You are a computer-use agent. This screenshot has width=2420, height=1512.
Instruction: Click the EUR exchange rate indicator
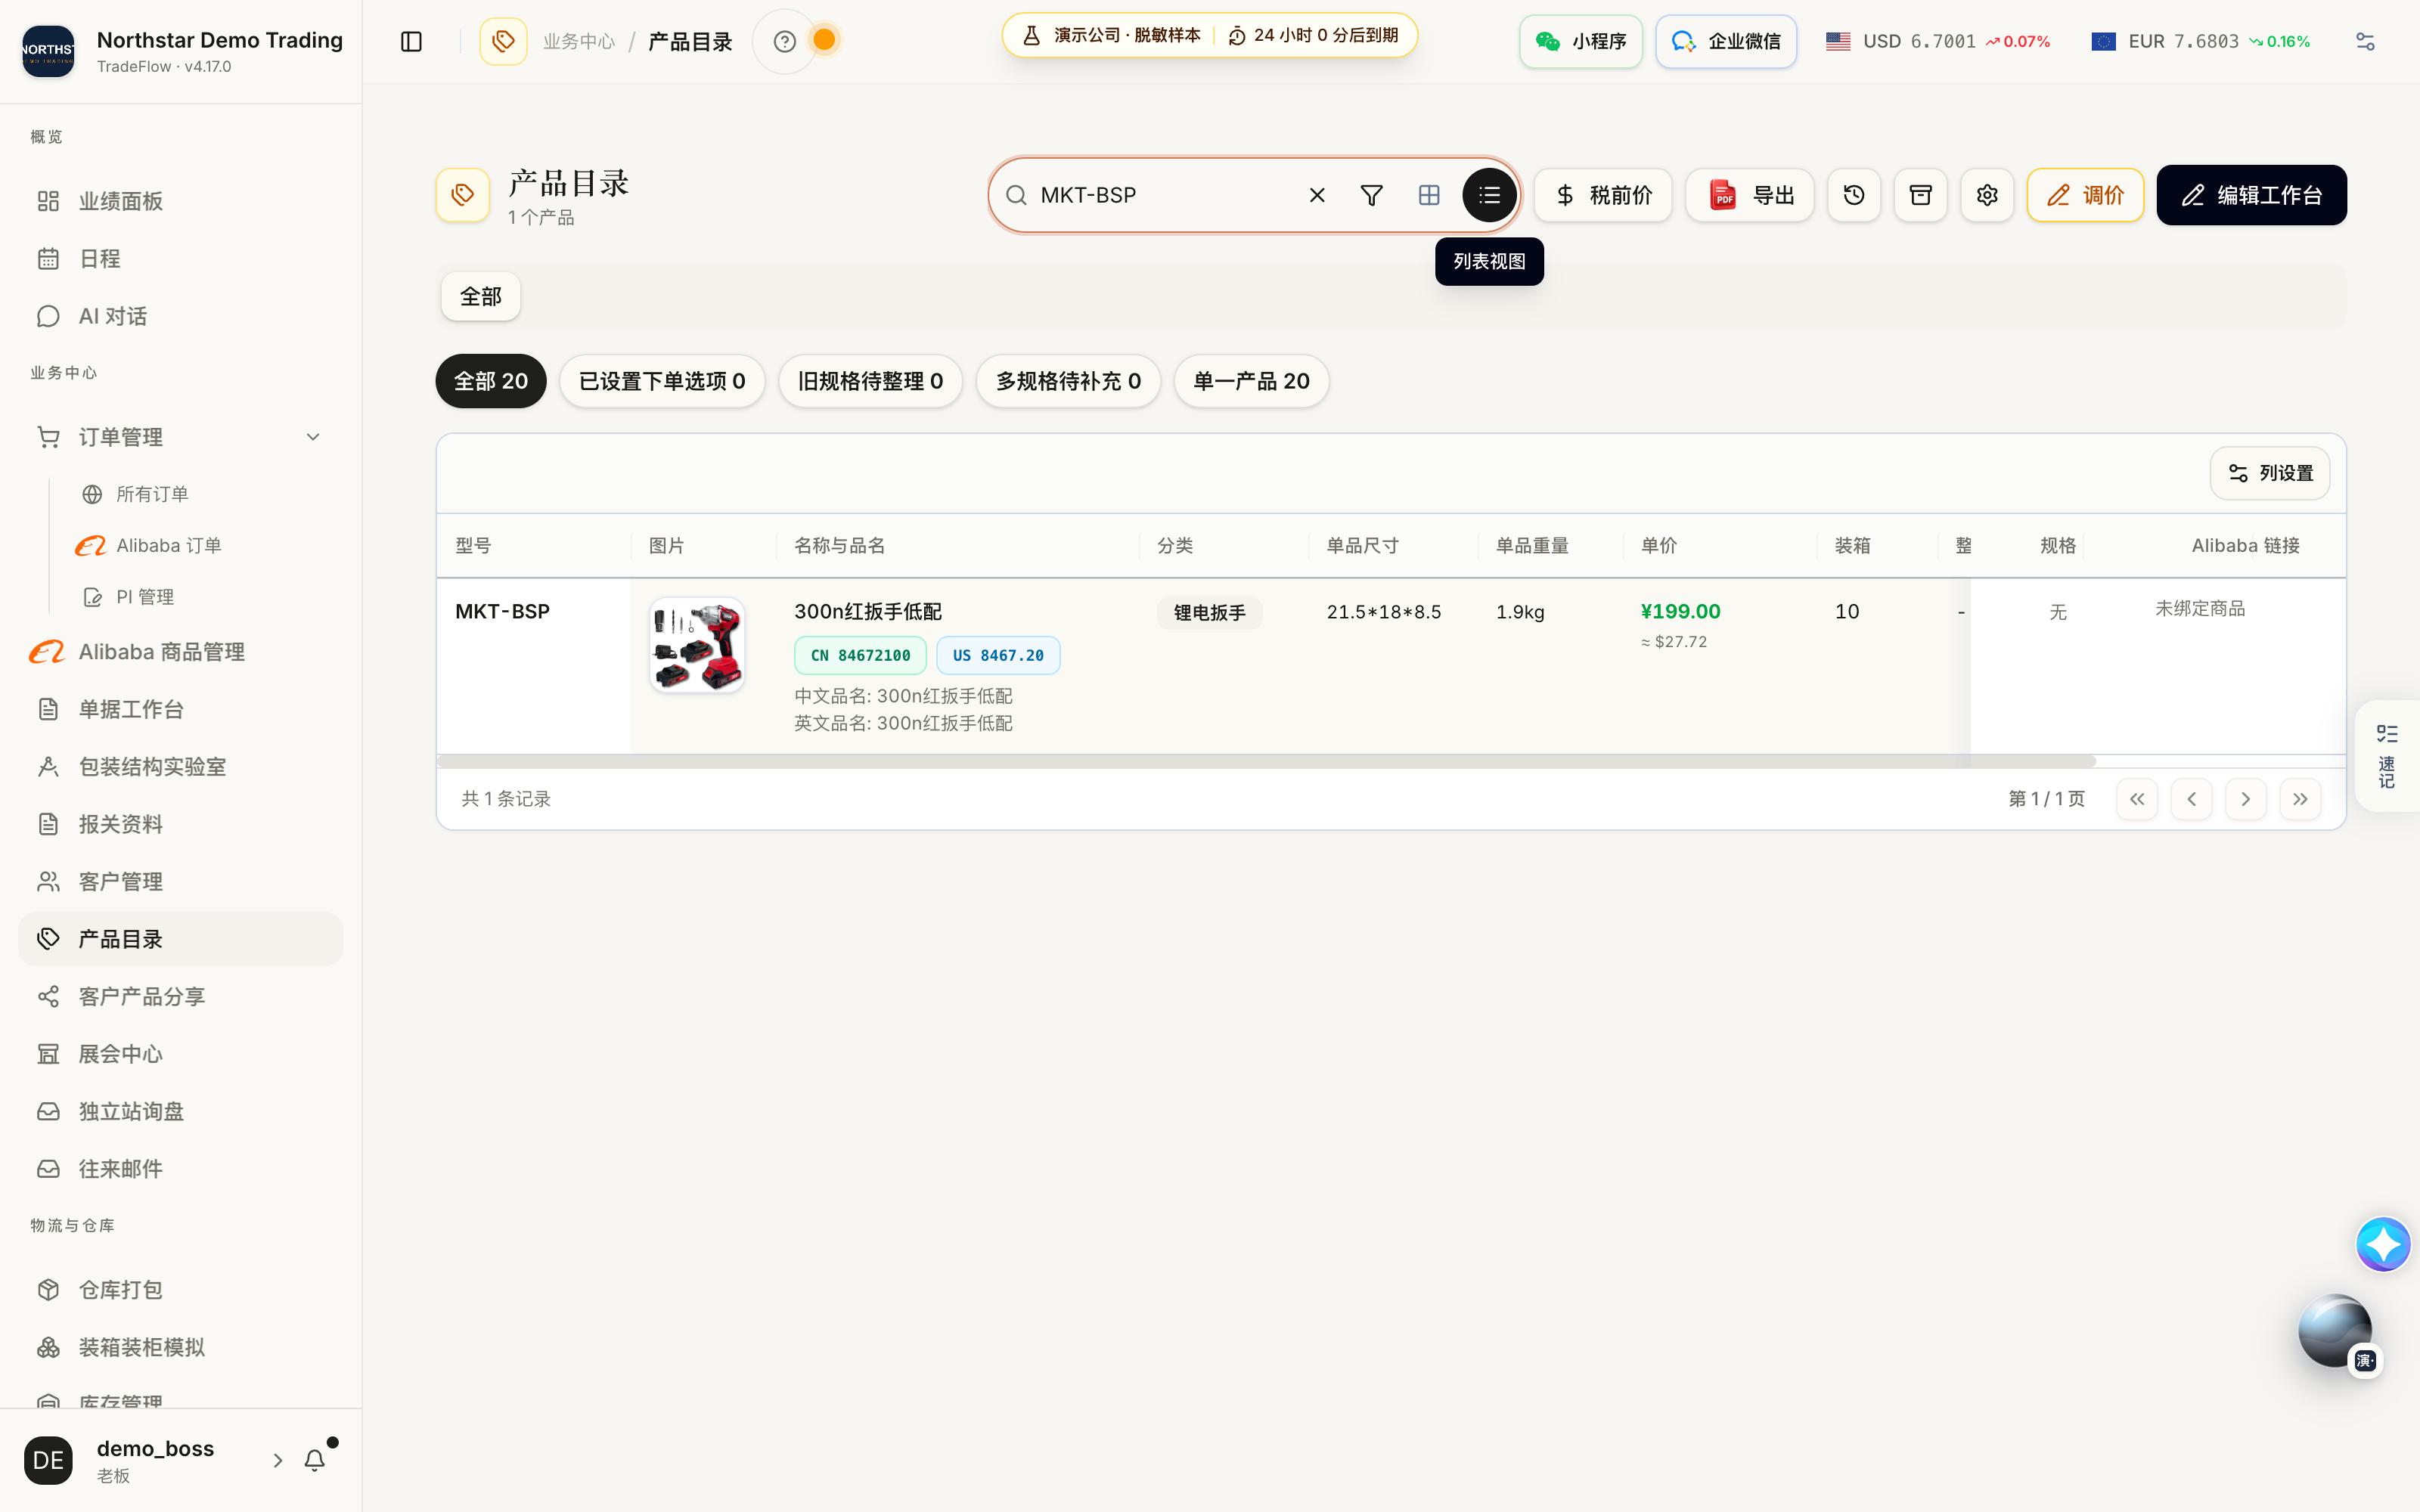pyautogui.click(x=2200, y=41)
